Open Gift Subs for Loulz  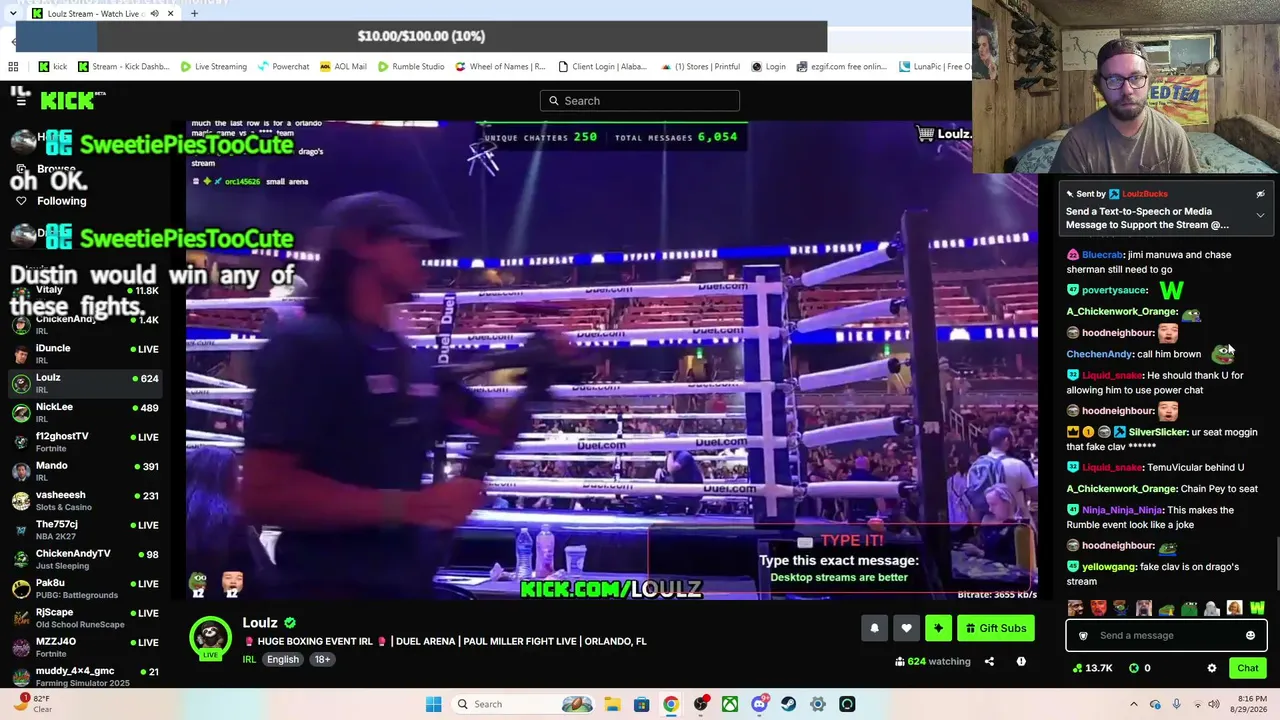995,628
